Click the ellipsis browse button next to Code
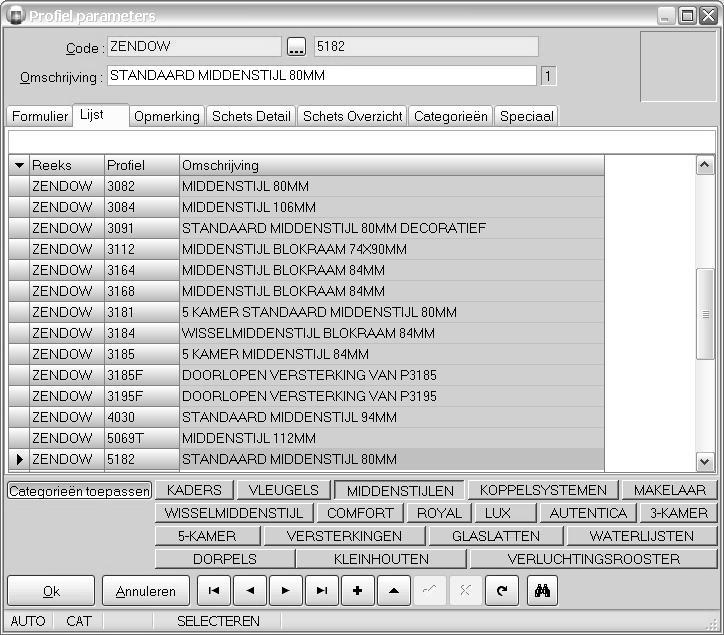Viewport: 724px width, 635px height. 296,47
